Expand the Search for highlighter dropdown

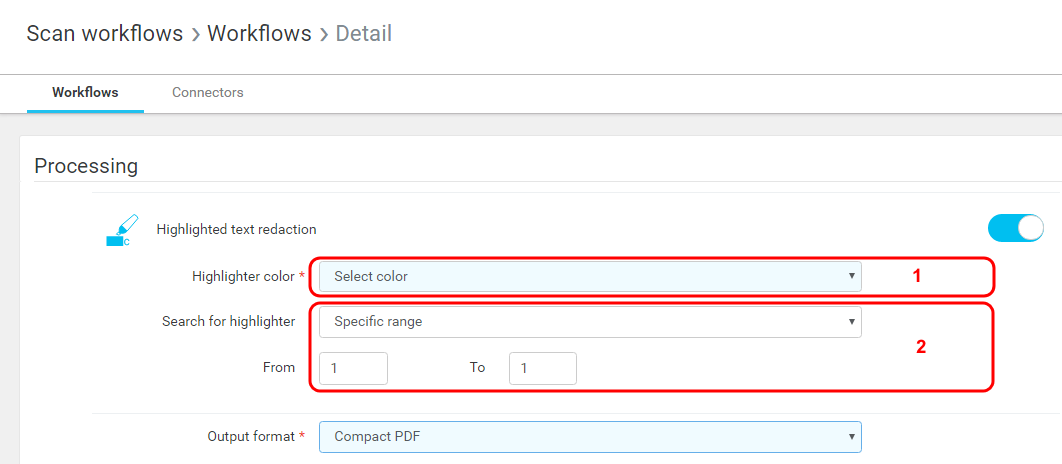[x=590, y=322]
